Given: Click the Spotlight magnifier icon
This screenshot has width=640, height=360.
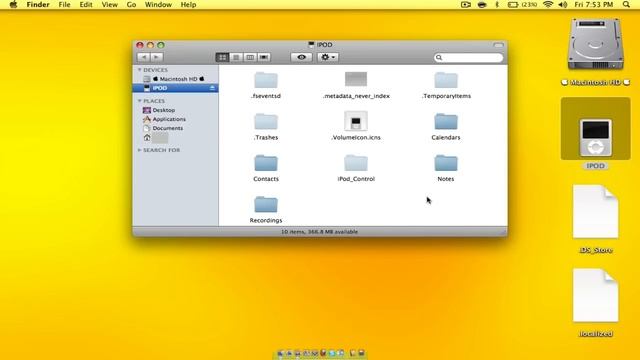Looking at the screenshot, I should [626, 4].
